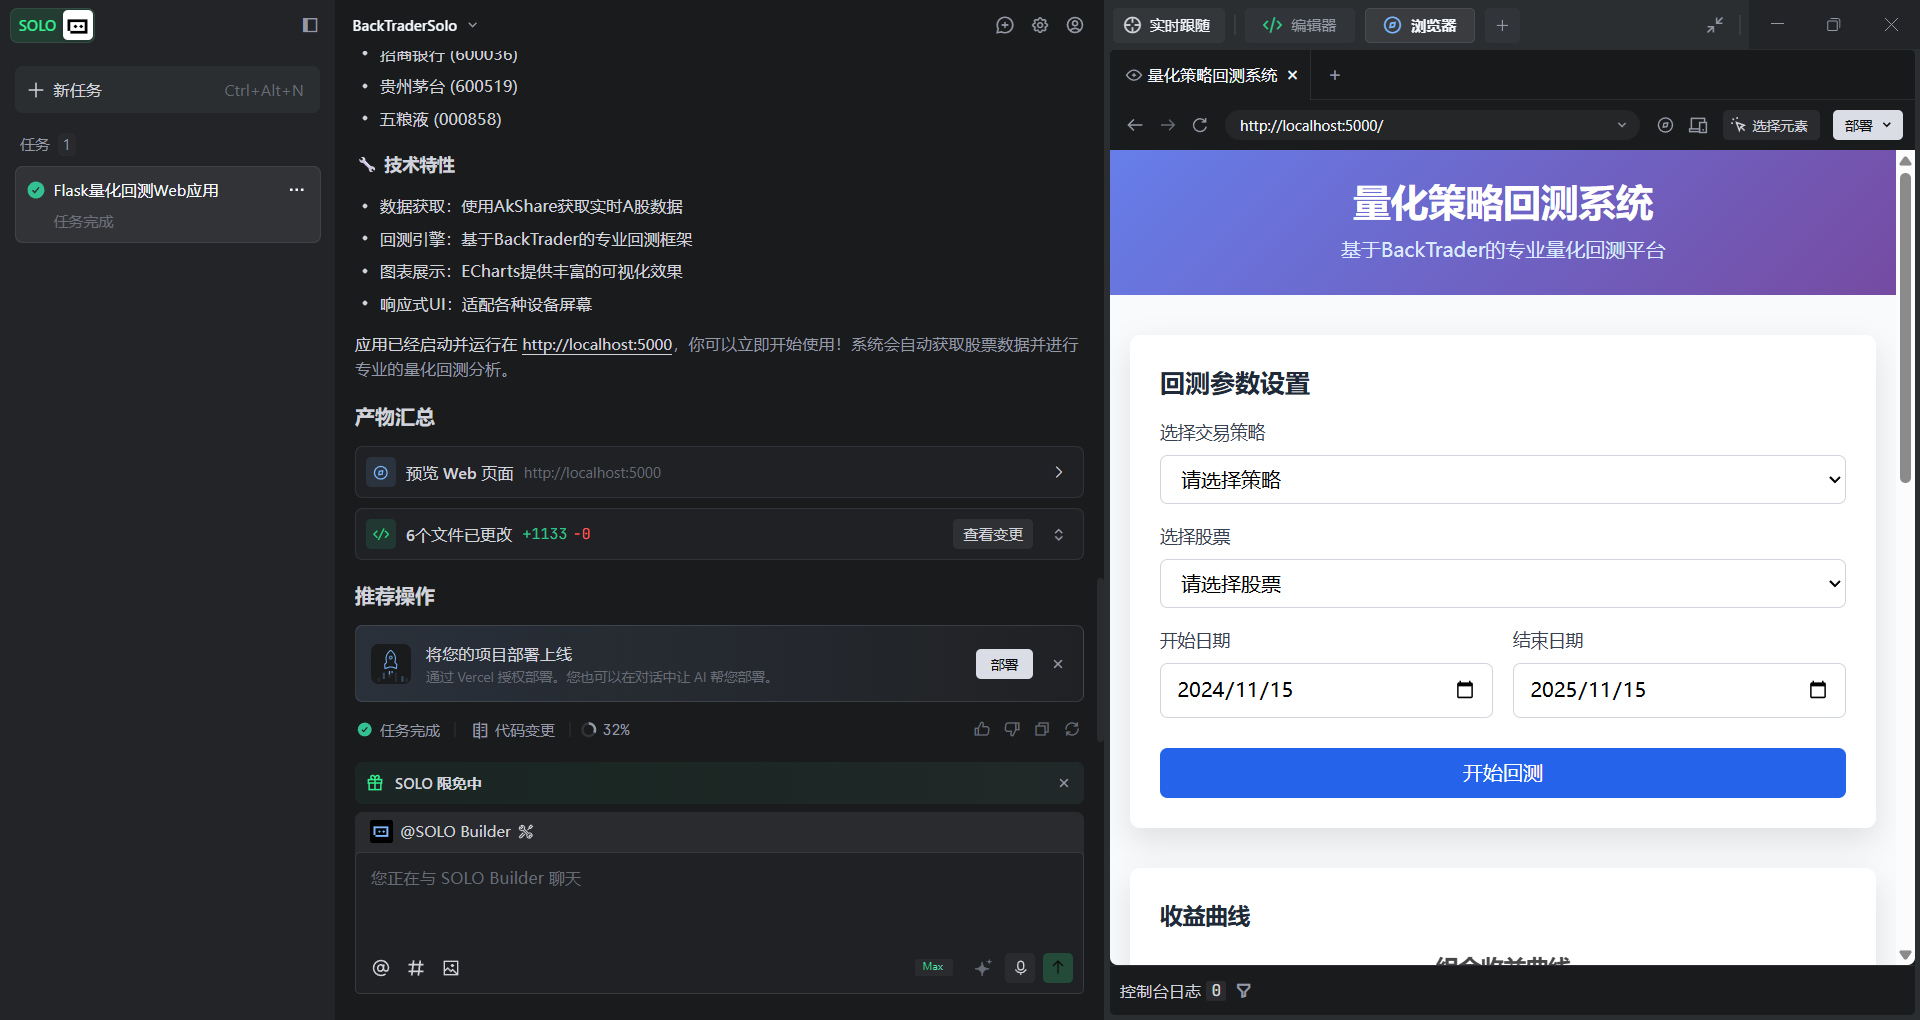Open the 选择股票 stock dropdown
The width and height of the screenshot is (1920, 1020).
1502,584
